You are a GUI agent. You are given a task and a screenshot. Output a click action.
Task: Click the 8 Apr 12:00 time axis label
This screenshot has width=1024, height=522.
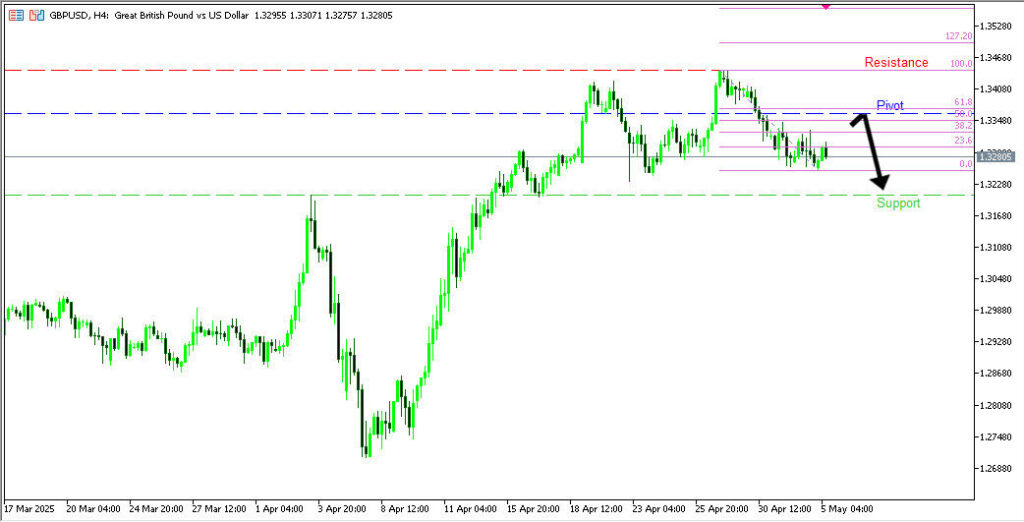(405, 508)
